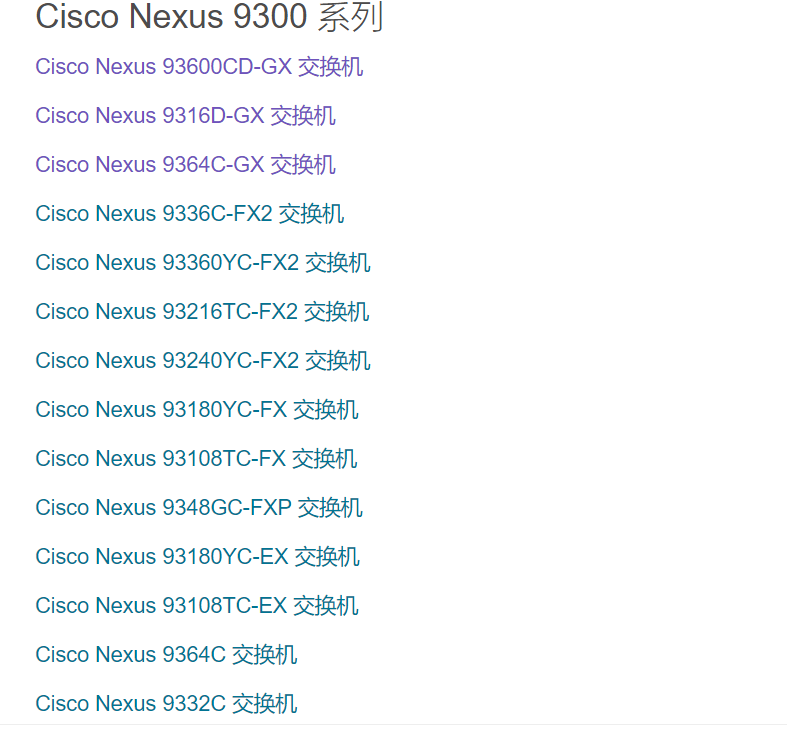This screenshot has height=733, width=787.
Task: Follow the Cisco Nexus 93360YC-FX2 交换机 link
Action: point(203,263)
